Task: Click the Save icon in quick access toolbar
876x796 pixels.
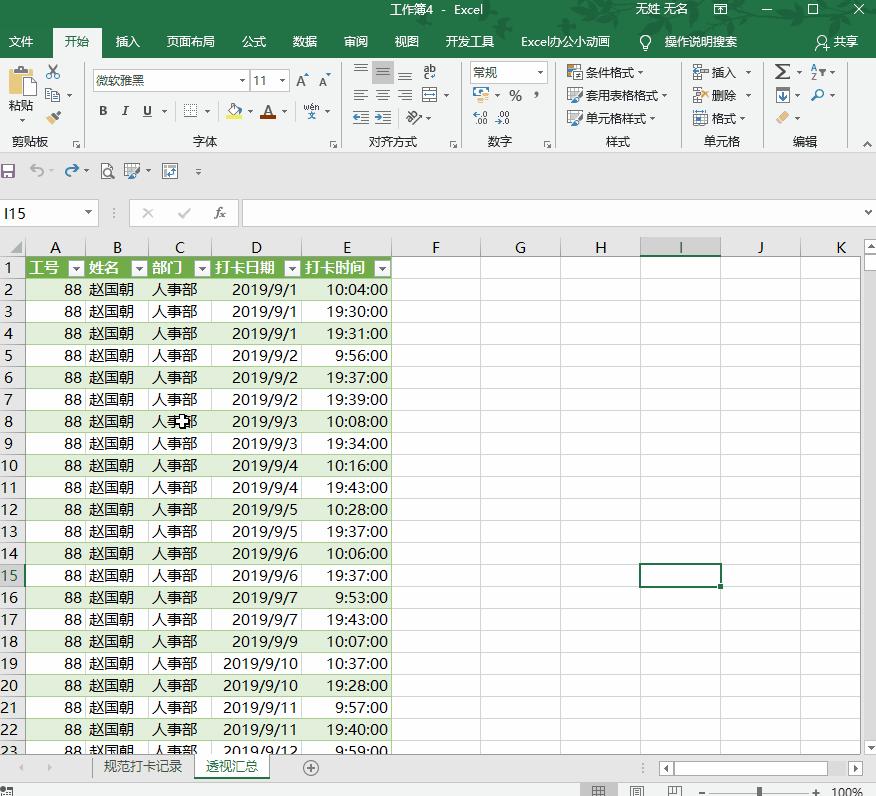Action: click(x=9, y=171)
